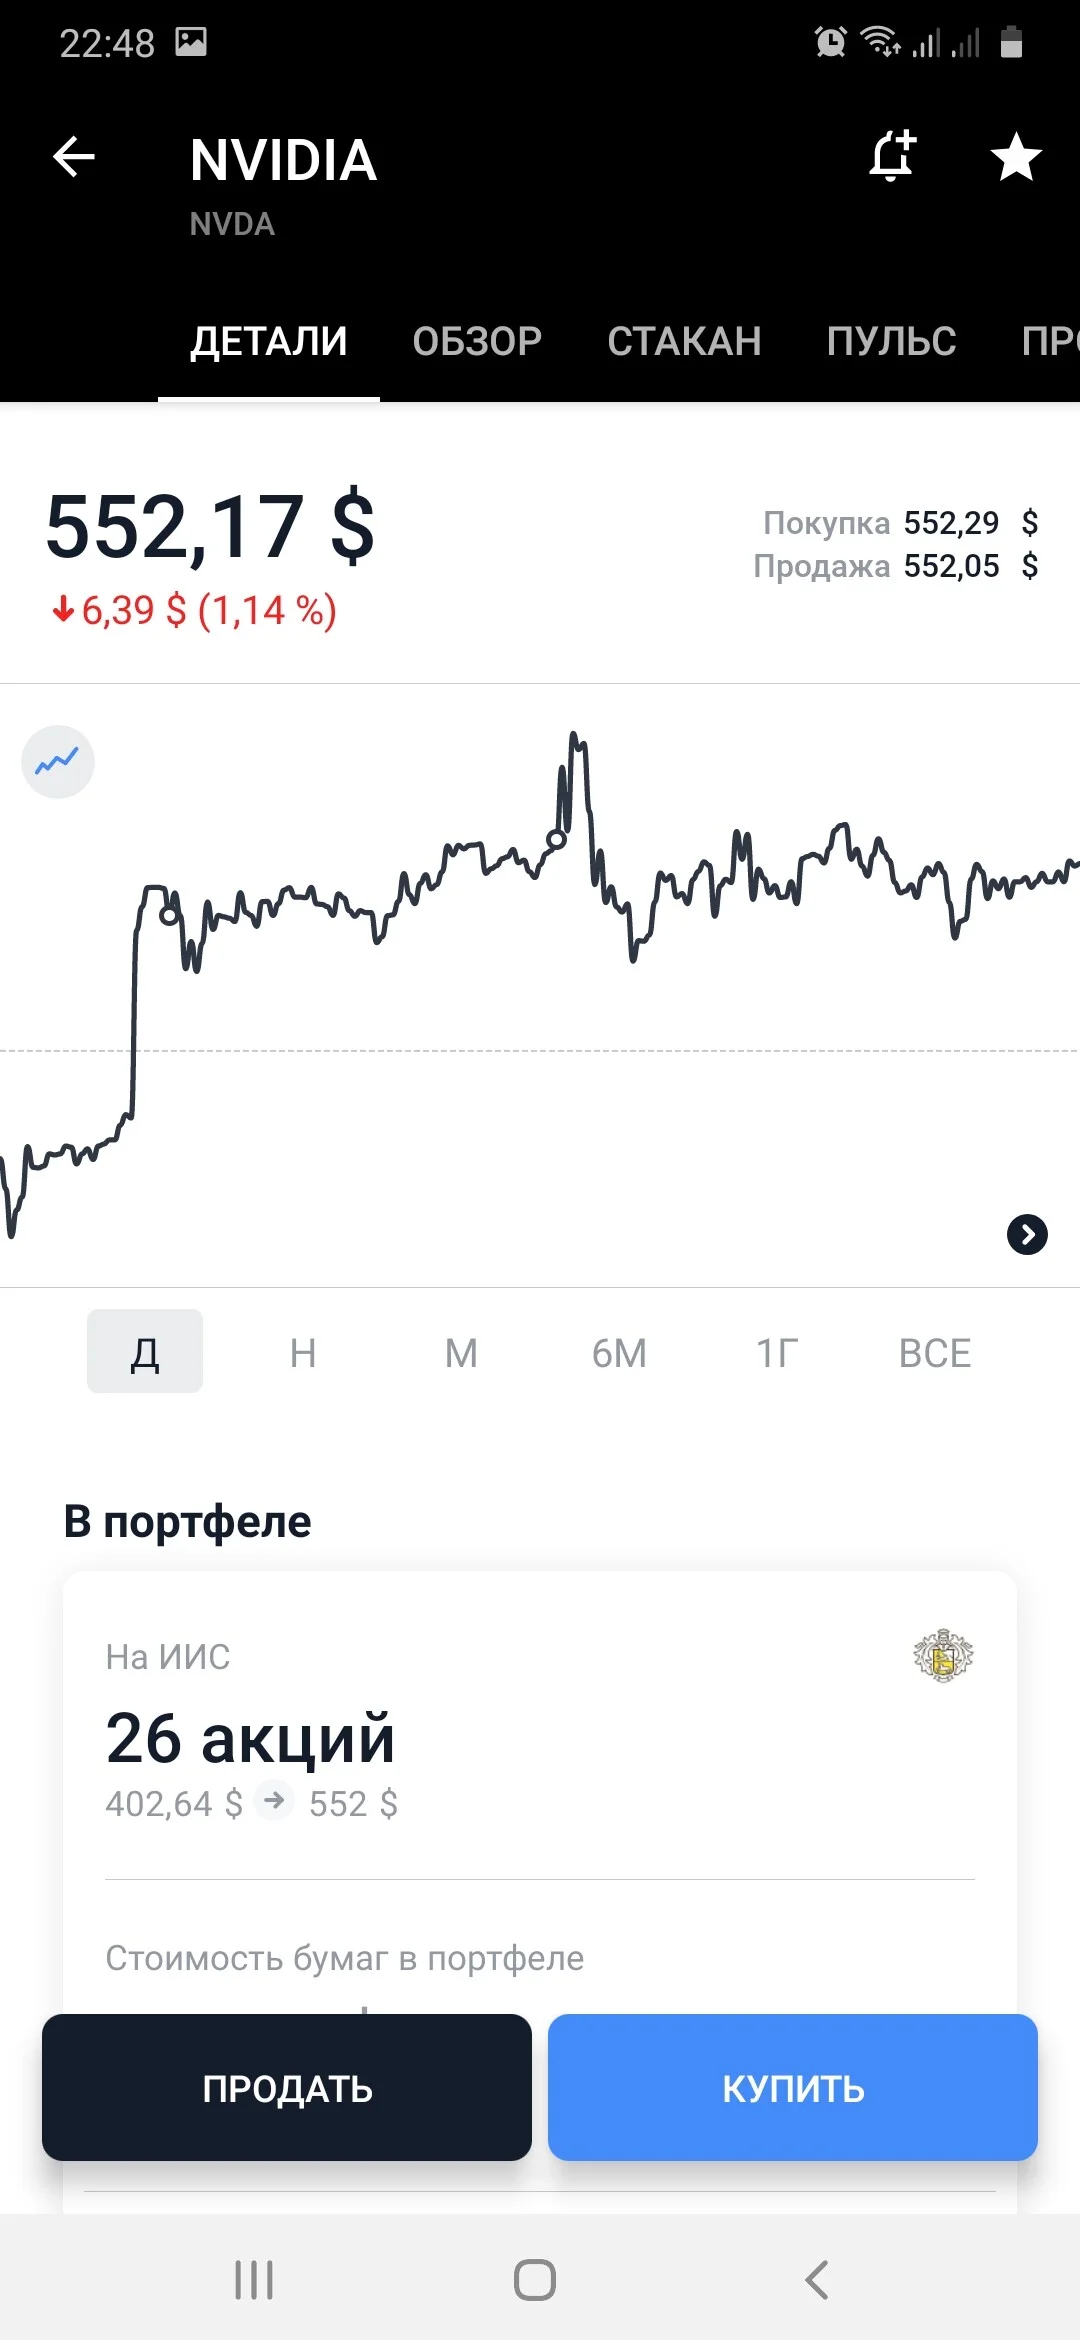
Task: Switch to the СТАКАН tab
Action: point(684,342)
